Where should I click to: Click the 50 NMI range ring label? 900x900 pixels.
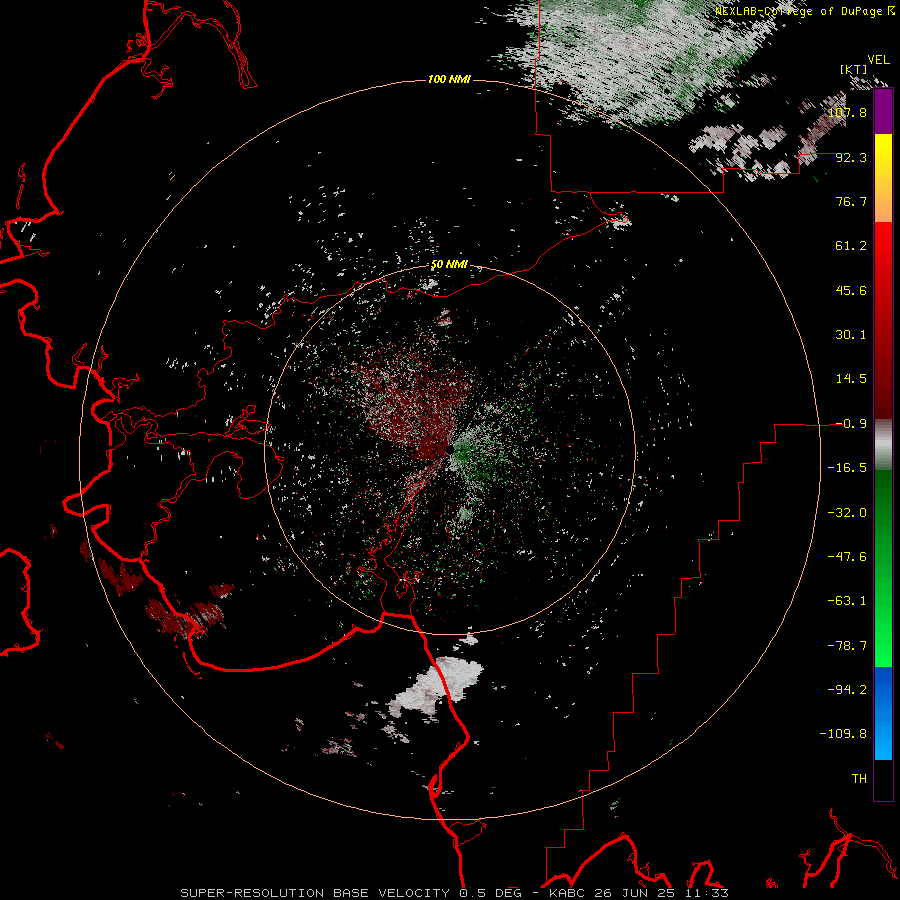pyautogui.click(x=449, y=265)
